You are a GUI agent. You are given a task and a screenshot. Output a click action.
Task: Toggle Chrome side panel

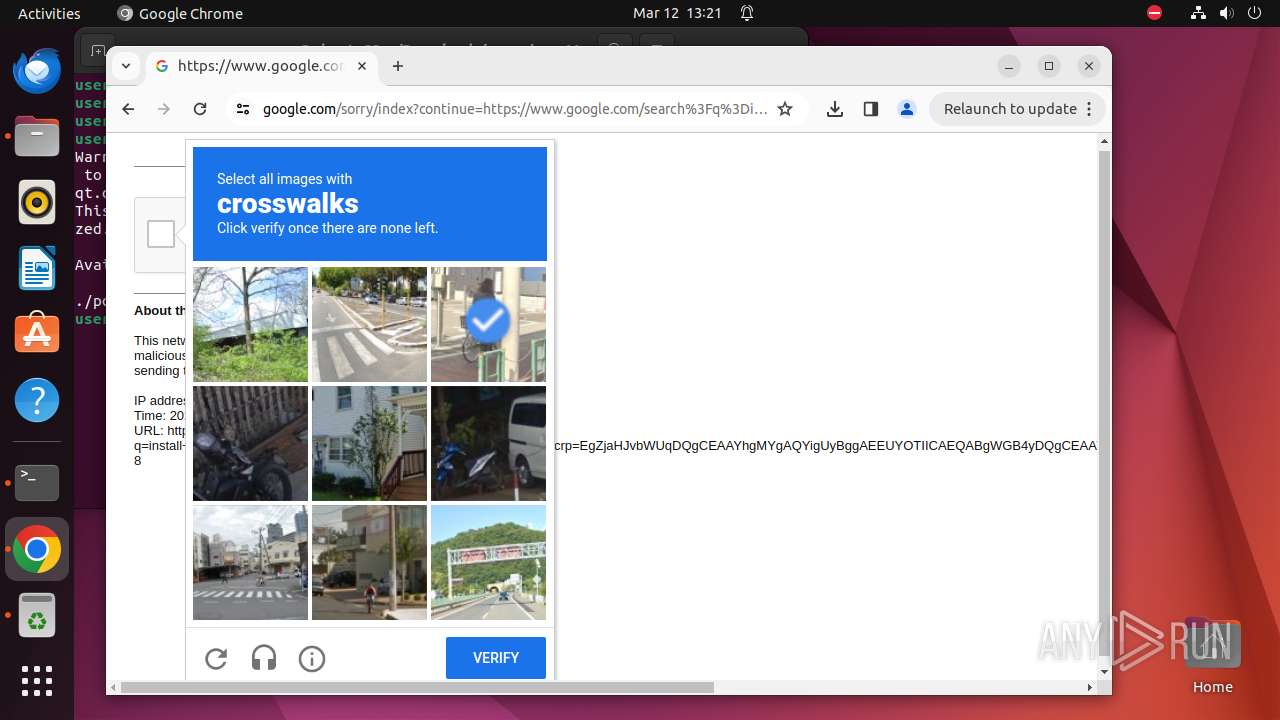coord(871,109)
